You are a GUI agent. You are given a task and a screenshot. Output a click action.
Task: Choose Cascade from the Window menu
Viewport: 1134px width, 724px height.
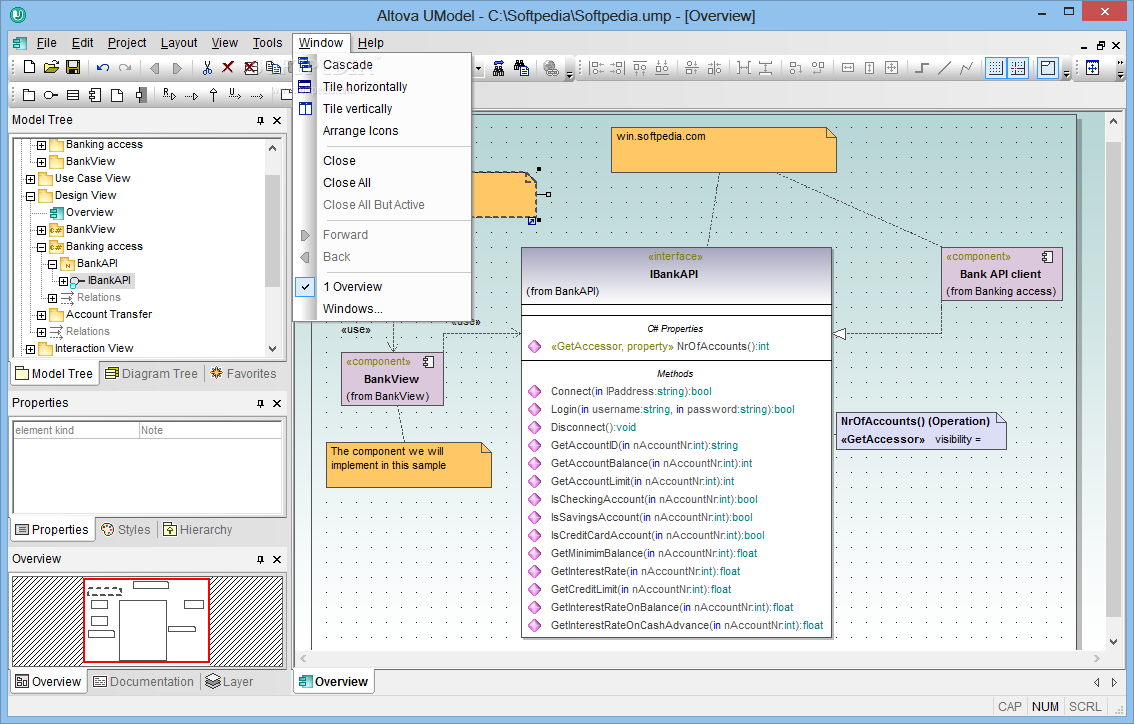[x=383, y=65]
